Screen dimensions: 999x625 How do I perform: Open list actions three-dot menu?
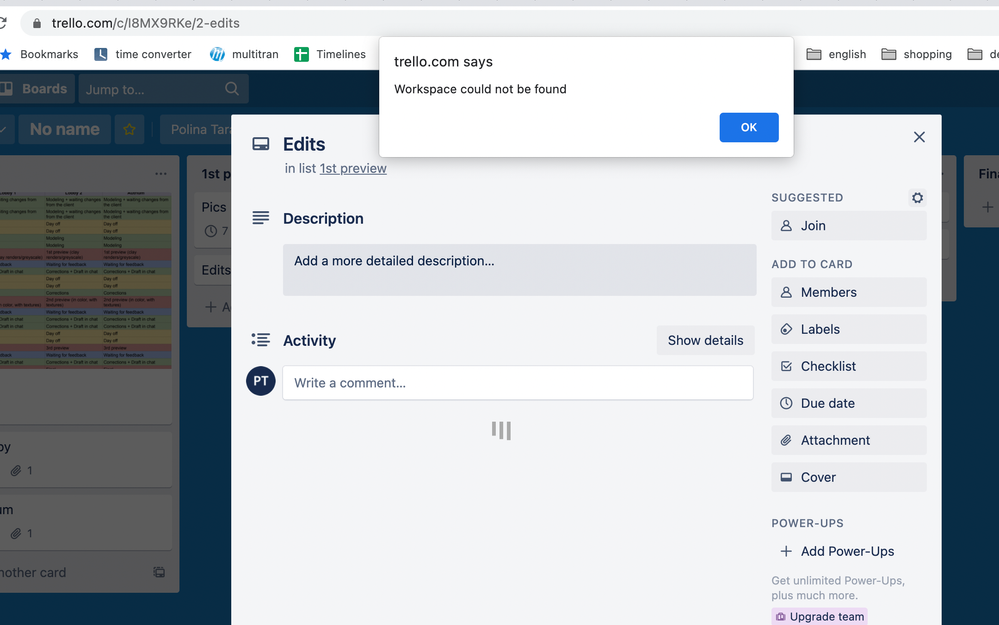[x=161, y=173]
